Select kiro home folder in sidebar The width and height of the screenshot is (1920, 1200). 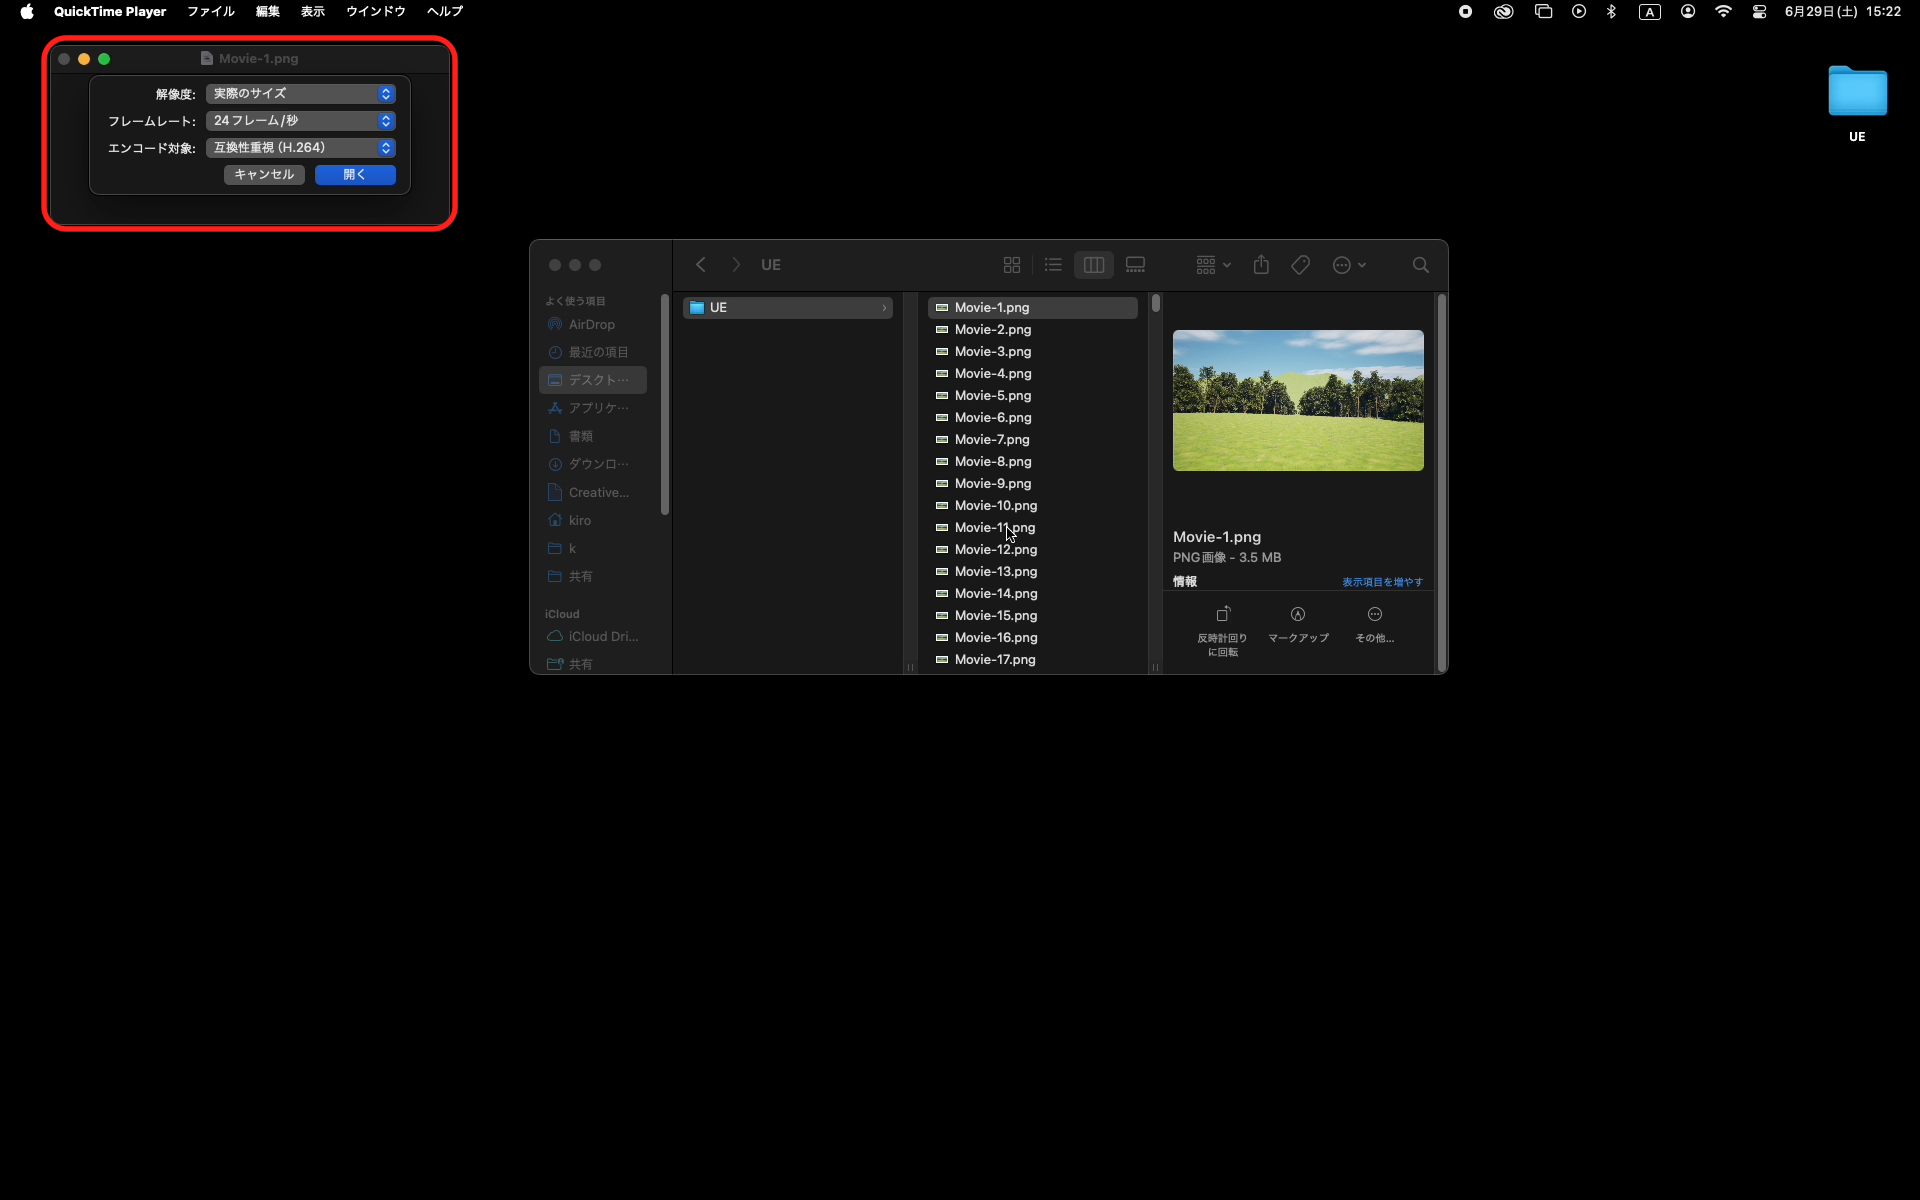coord(593,520)
